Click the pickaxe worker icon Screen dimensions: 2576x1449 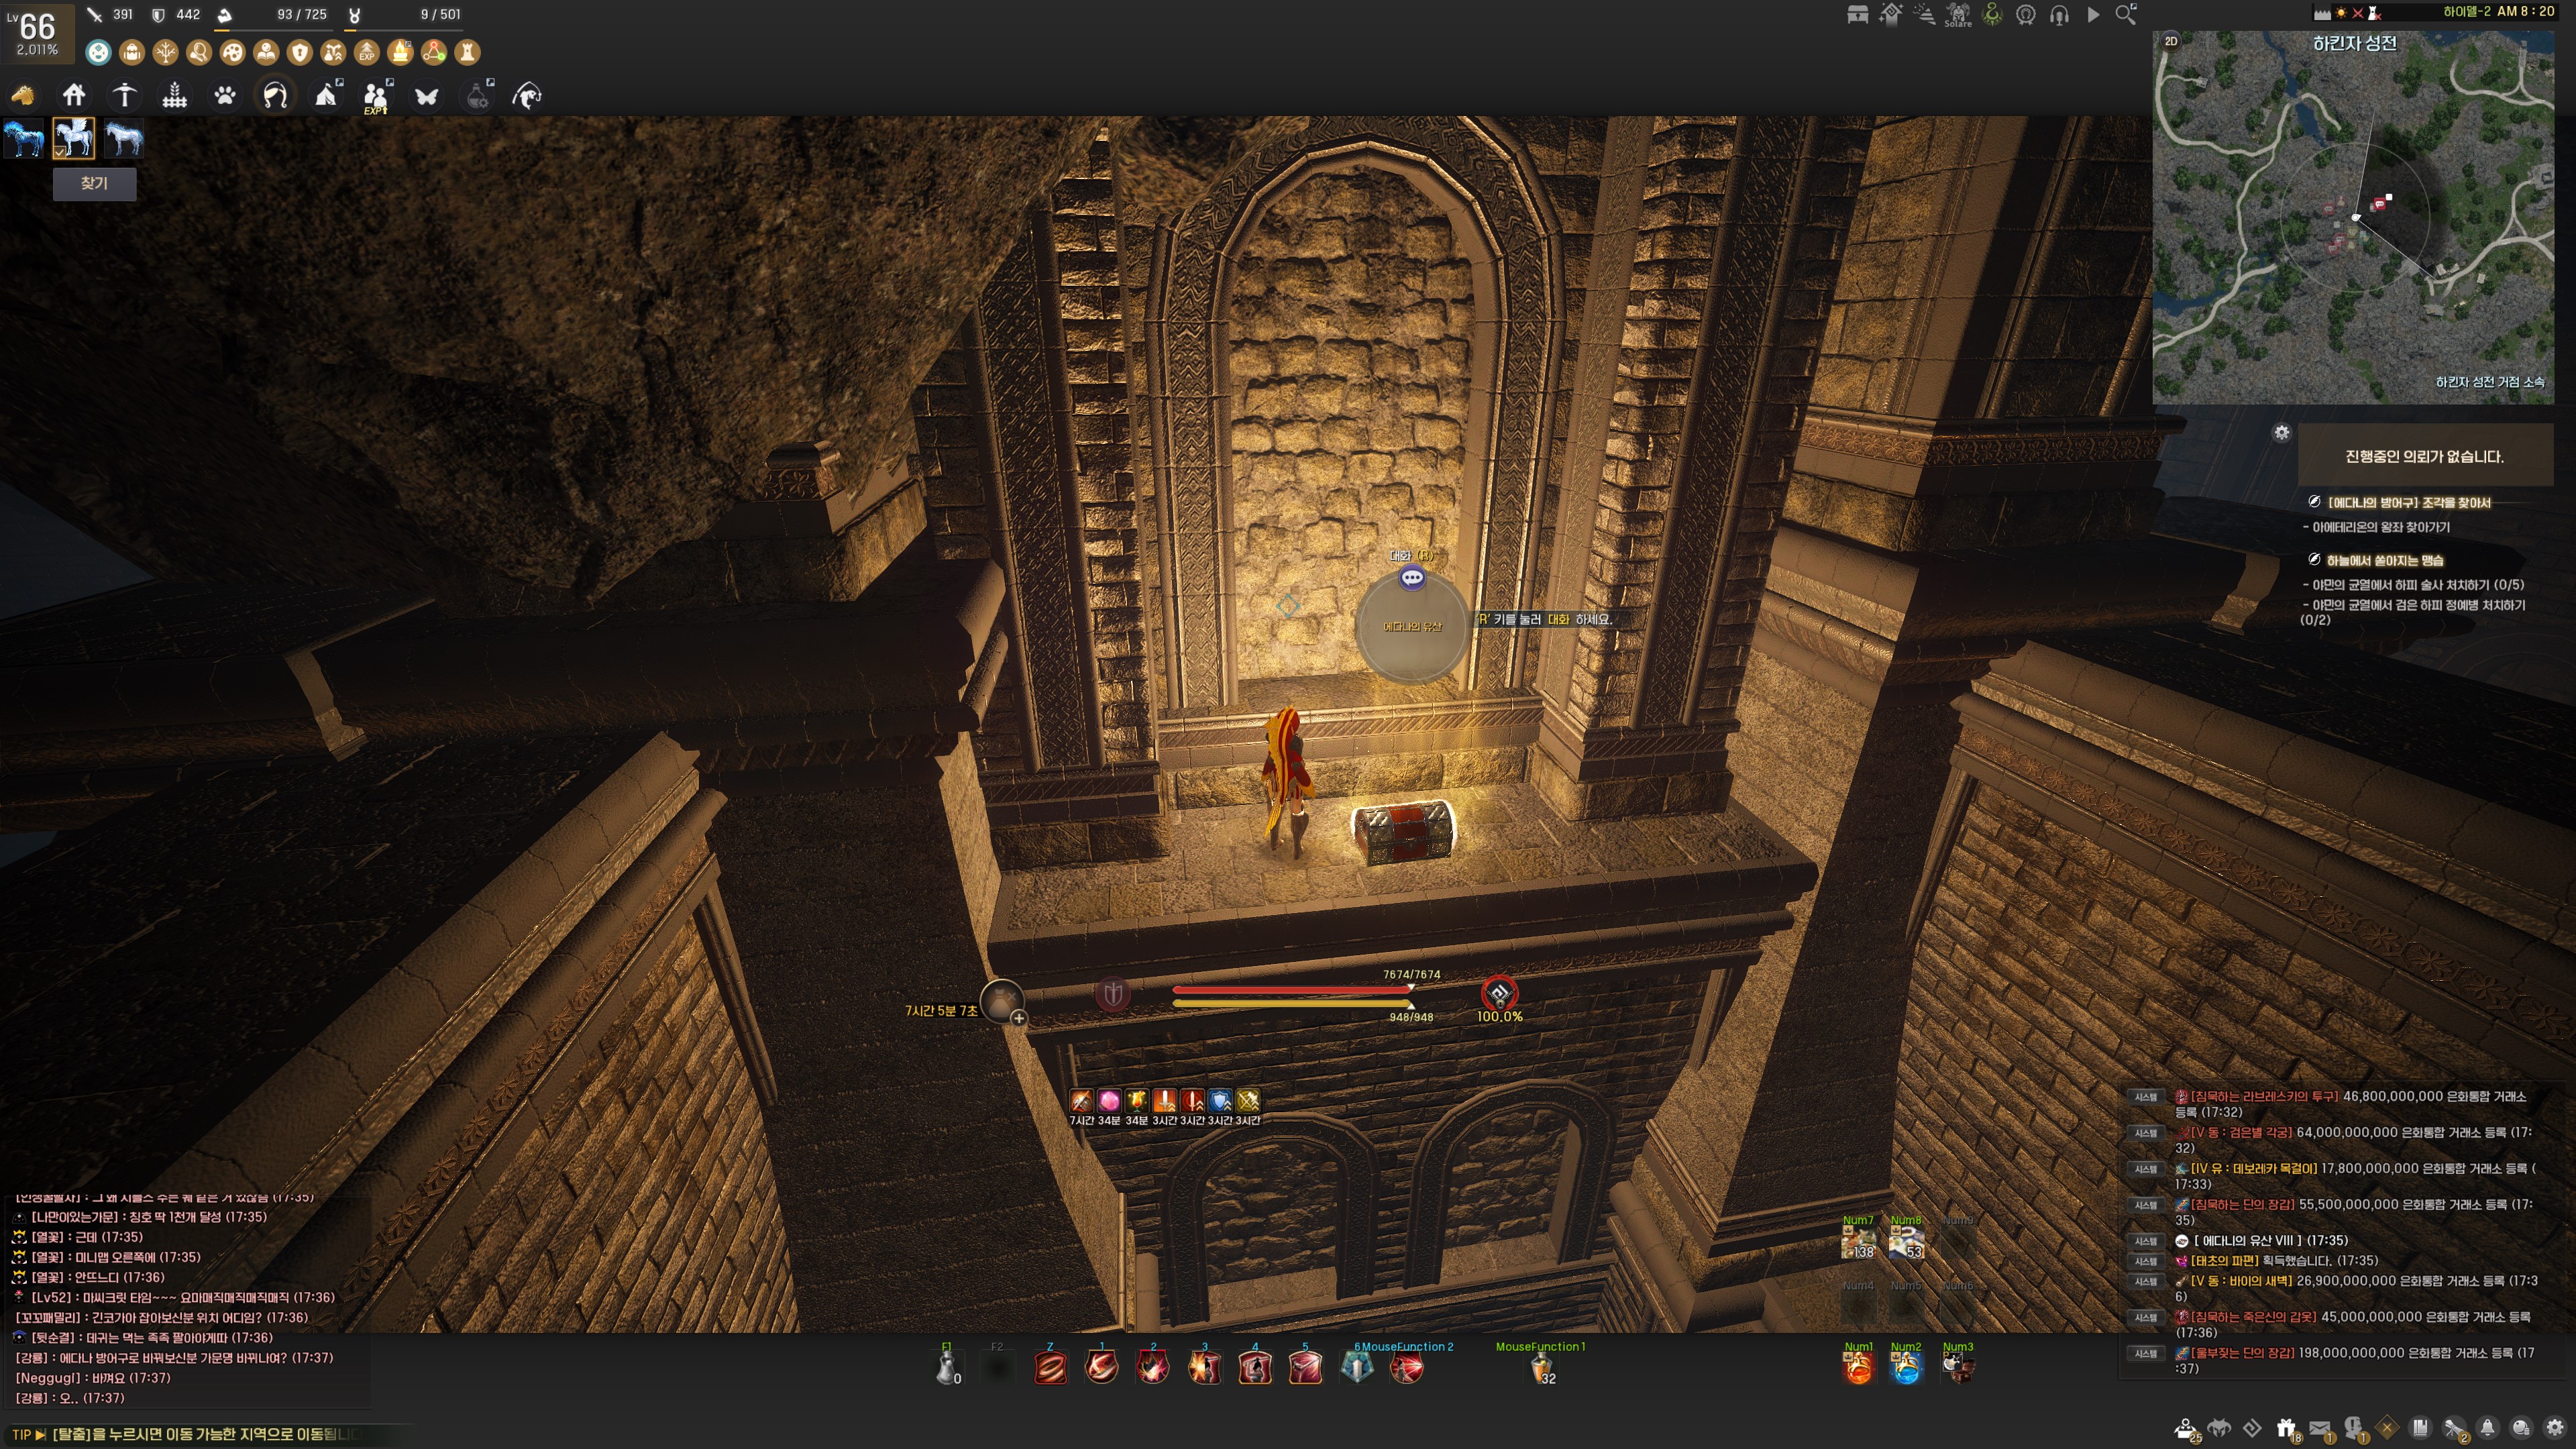coord(124,95)
